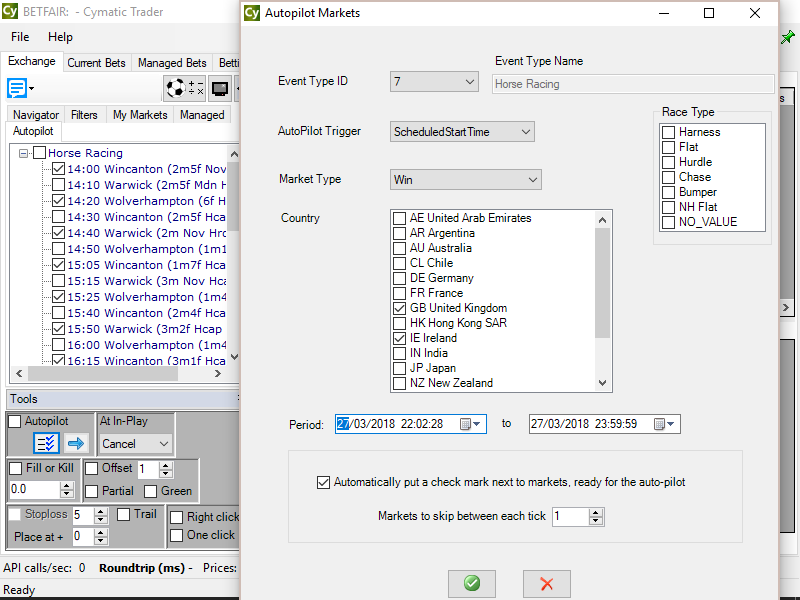Image resolution: width=800 pixels, height=600 pixels.
Task: Open the Autopilot markets checklist icon
Action: point(46,443)
